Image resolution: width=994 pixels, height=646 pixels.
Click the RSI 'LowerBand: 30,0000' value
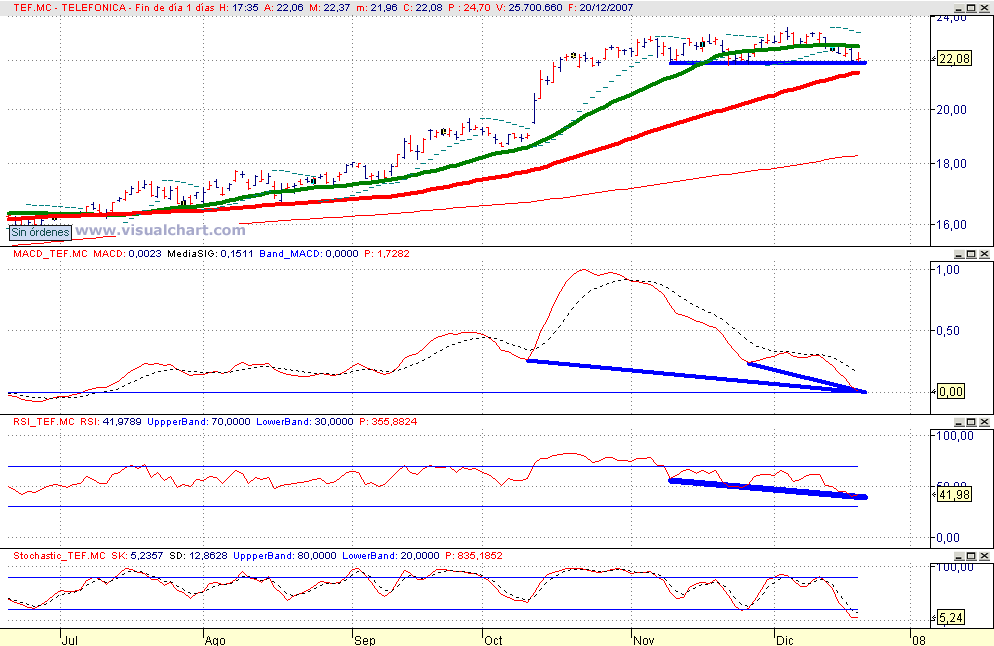pos(305,422)
